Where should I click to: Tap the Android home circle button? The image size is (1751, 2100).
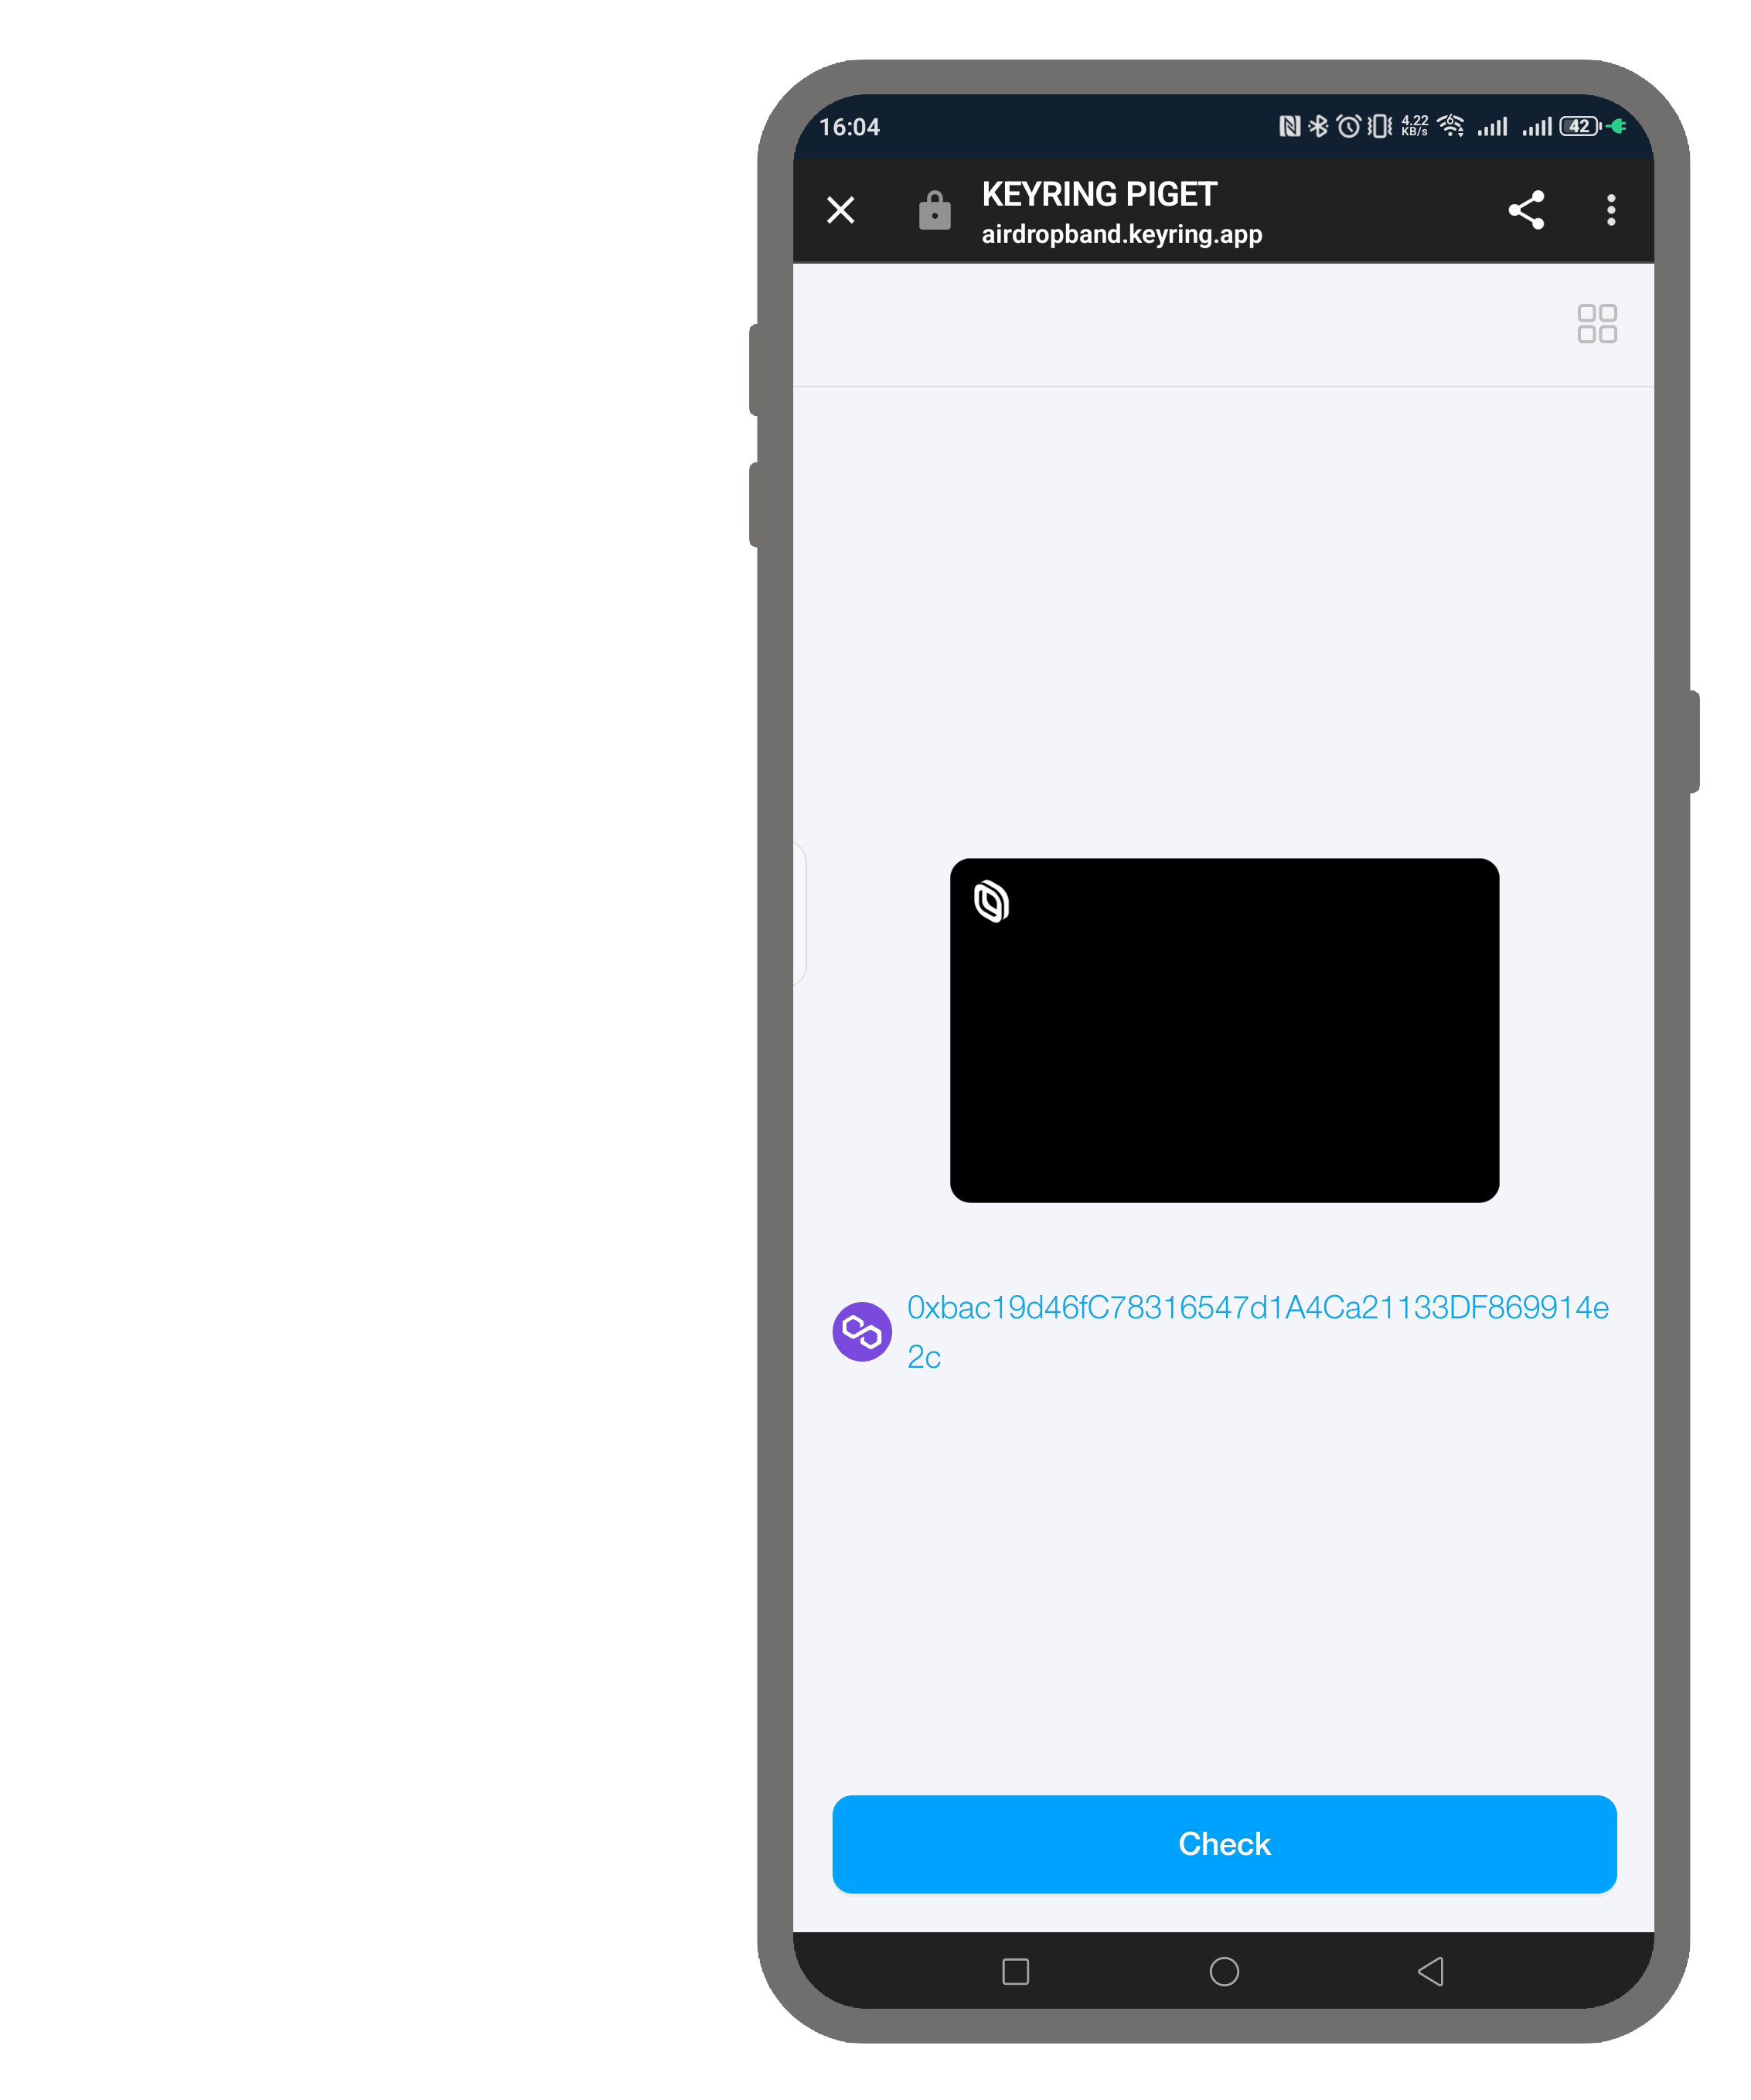(x=1224, y=1971)
